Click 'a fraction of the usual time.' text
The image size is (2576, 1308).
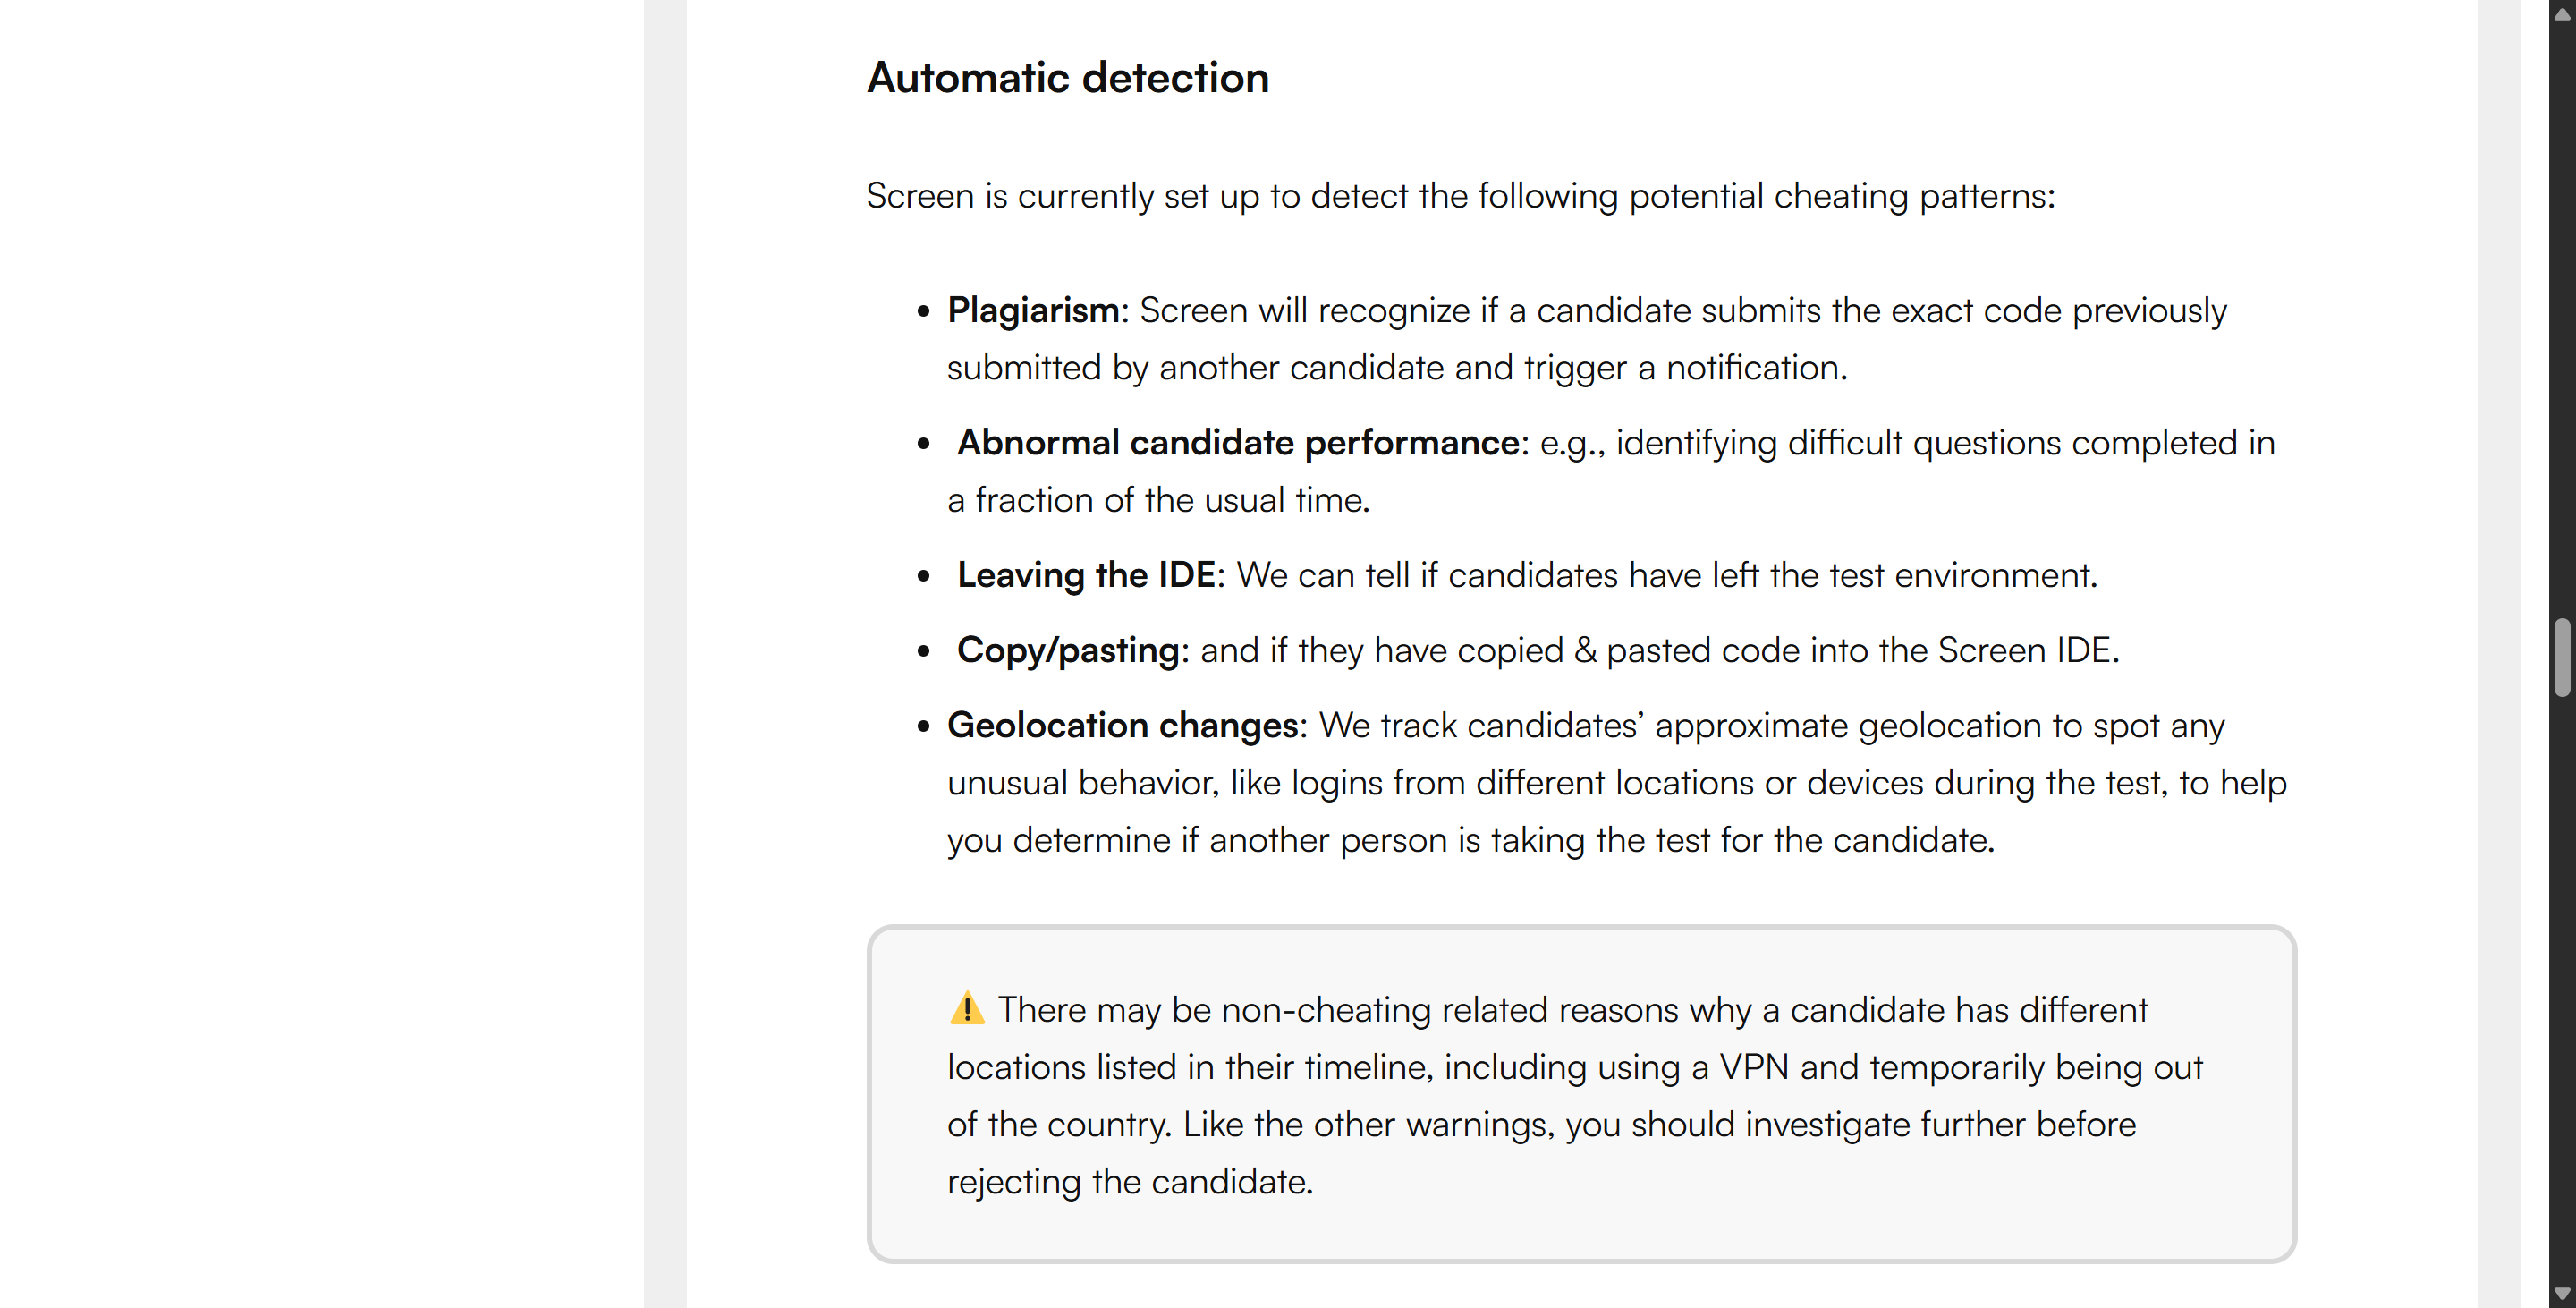[1158, 500]
